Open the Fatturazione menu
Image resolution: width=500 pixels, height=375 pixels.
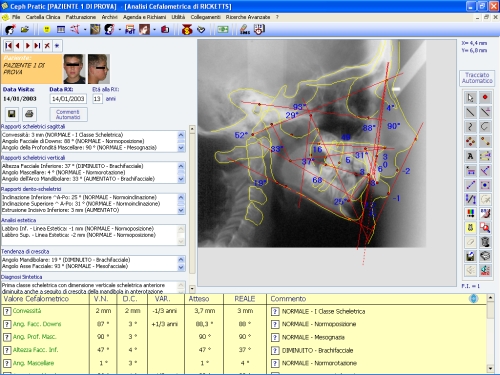81,17
